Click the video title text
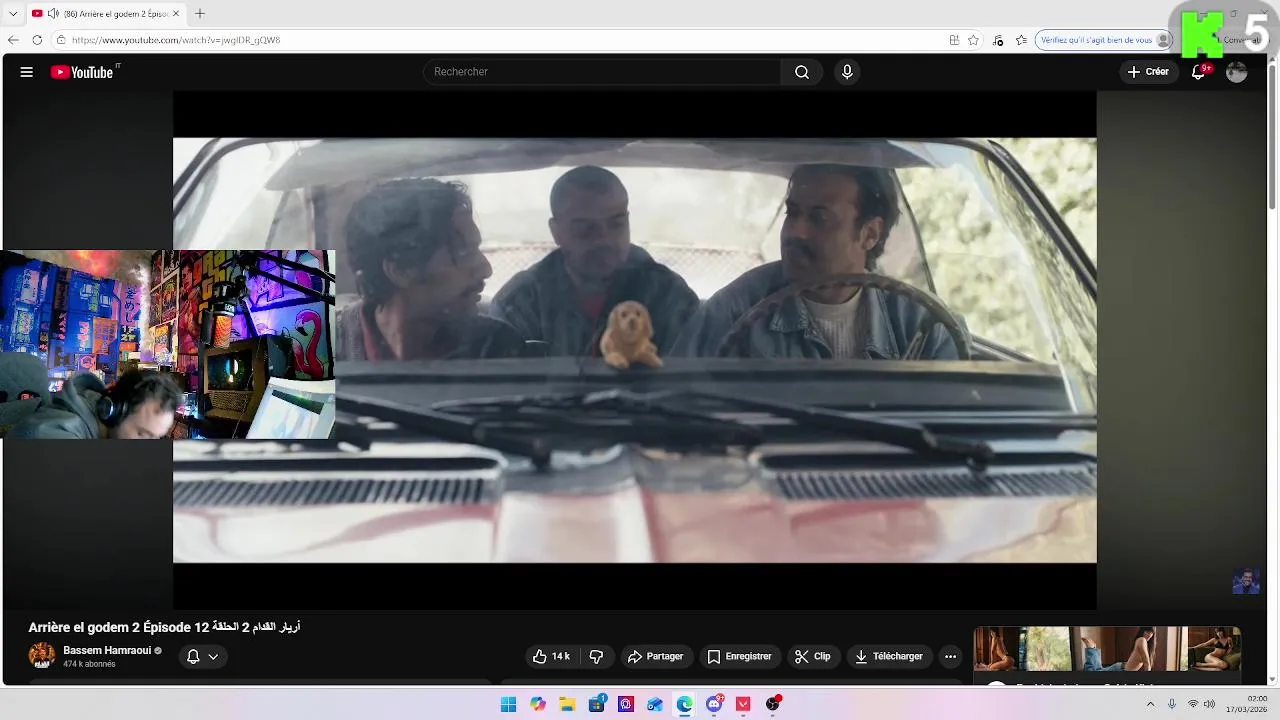Image resolution: width=1280 pixels, height=720 pixels. 164,627
